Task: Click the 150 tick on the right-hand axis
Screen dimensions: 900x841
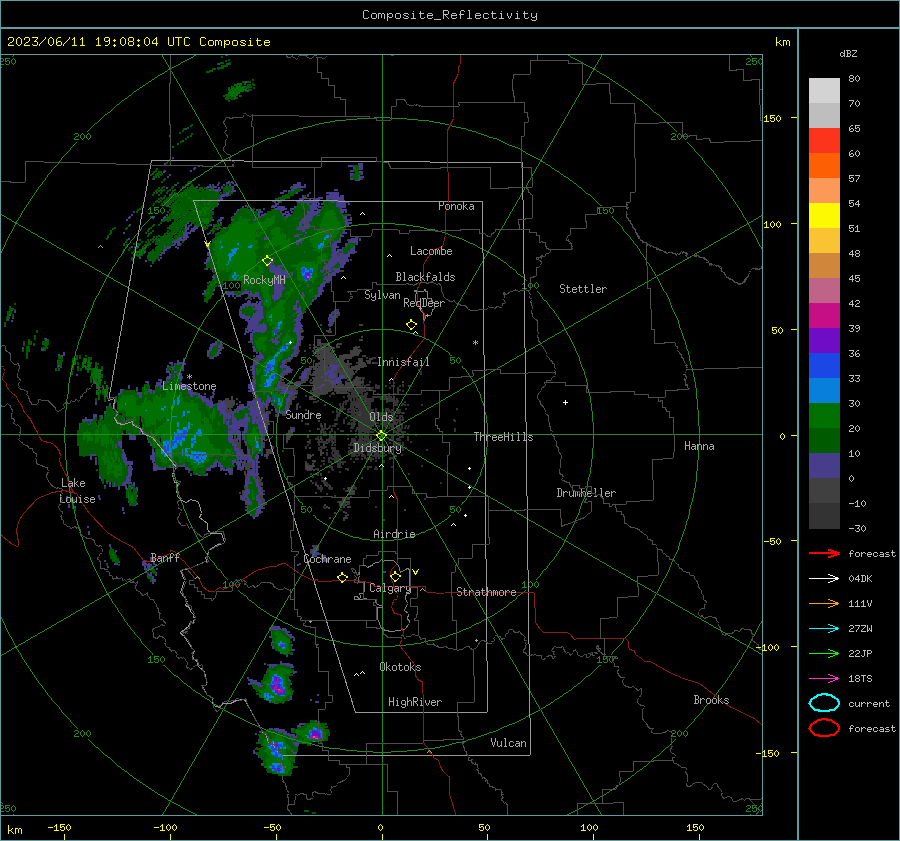Action: pos(772,118)
